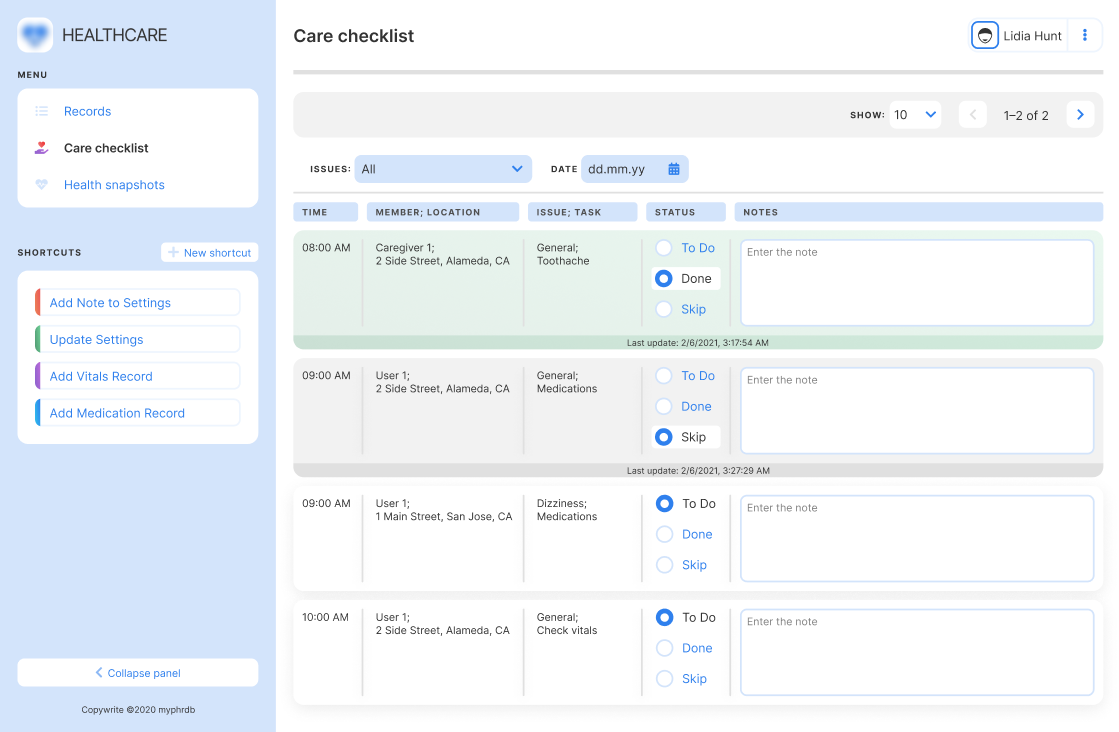Click the Health snapshots heart icon
This screenshot has width=1119, height=732.
41,185
